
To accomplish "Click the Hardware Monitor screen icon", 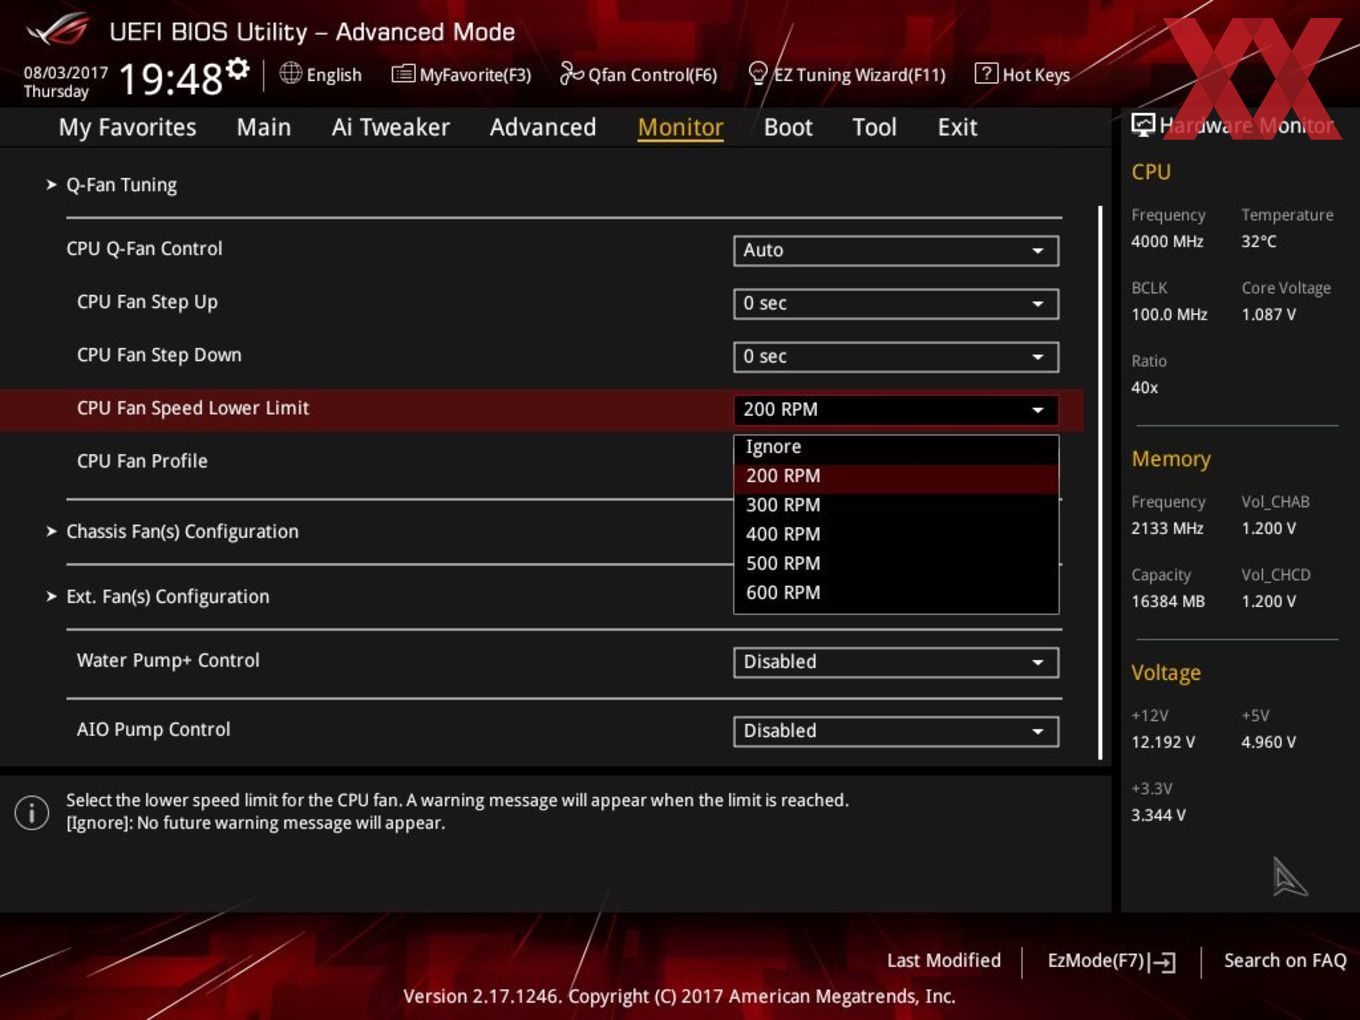I will (1143, 124).
